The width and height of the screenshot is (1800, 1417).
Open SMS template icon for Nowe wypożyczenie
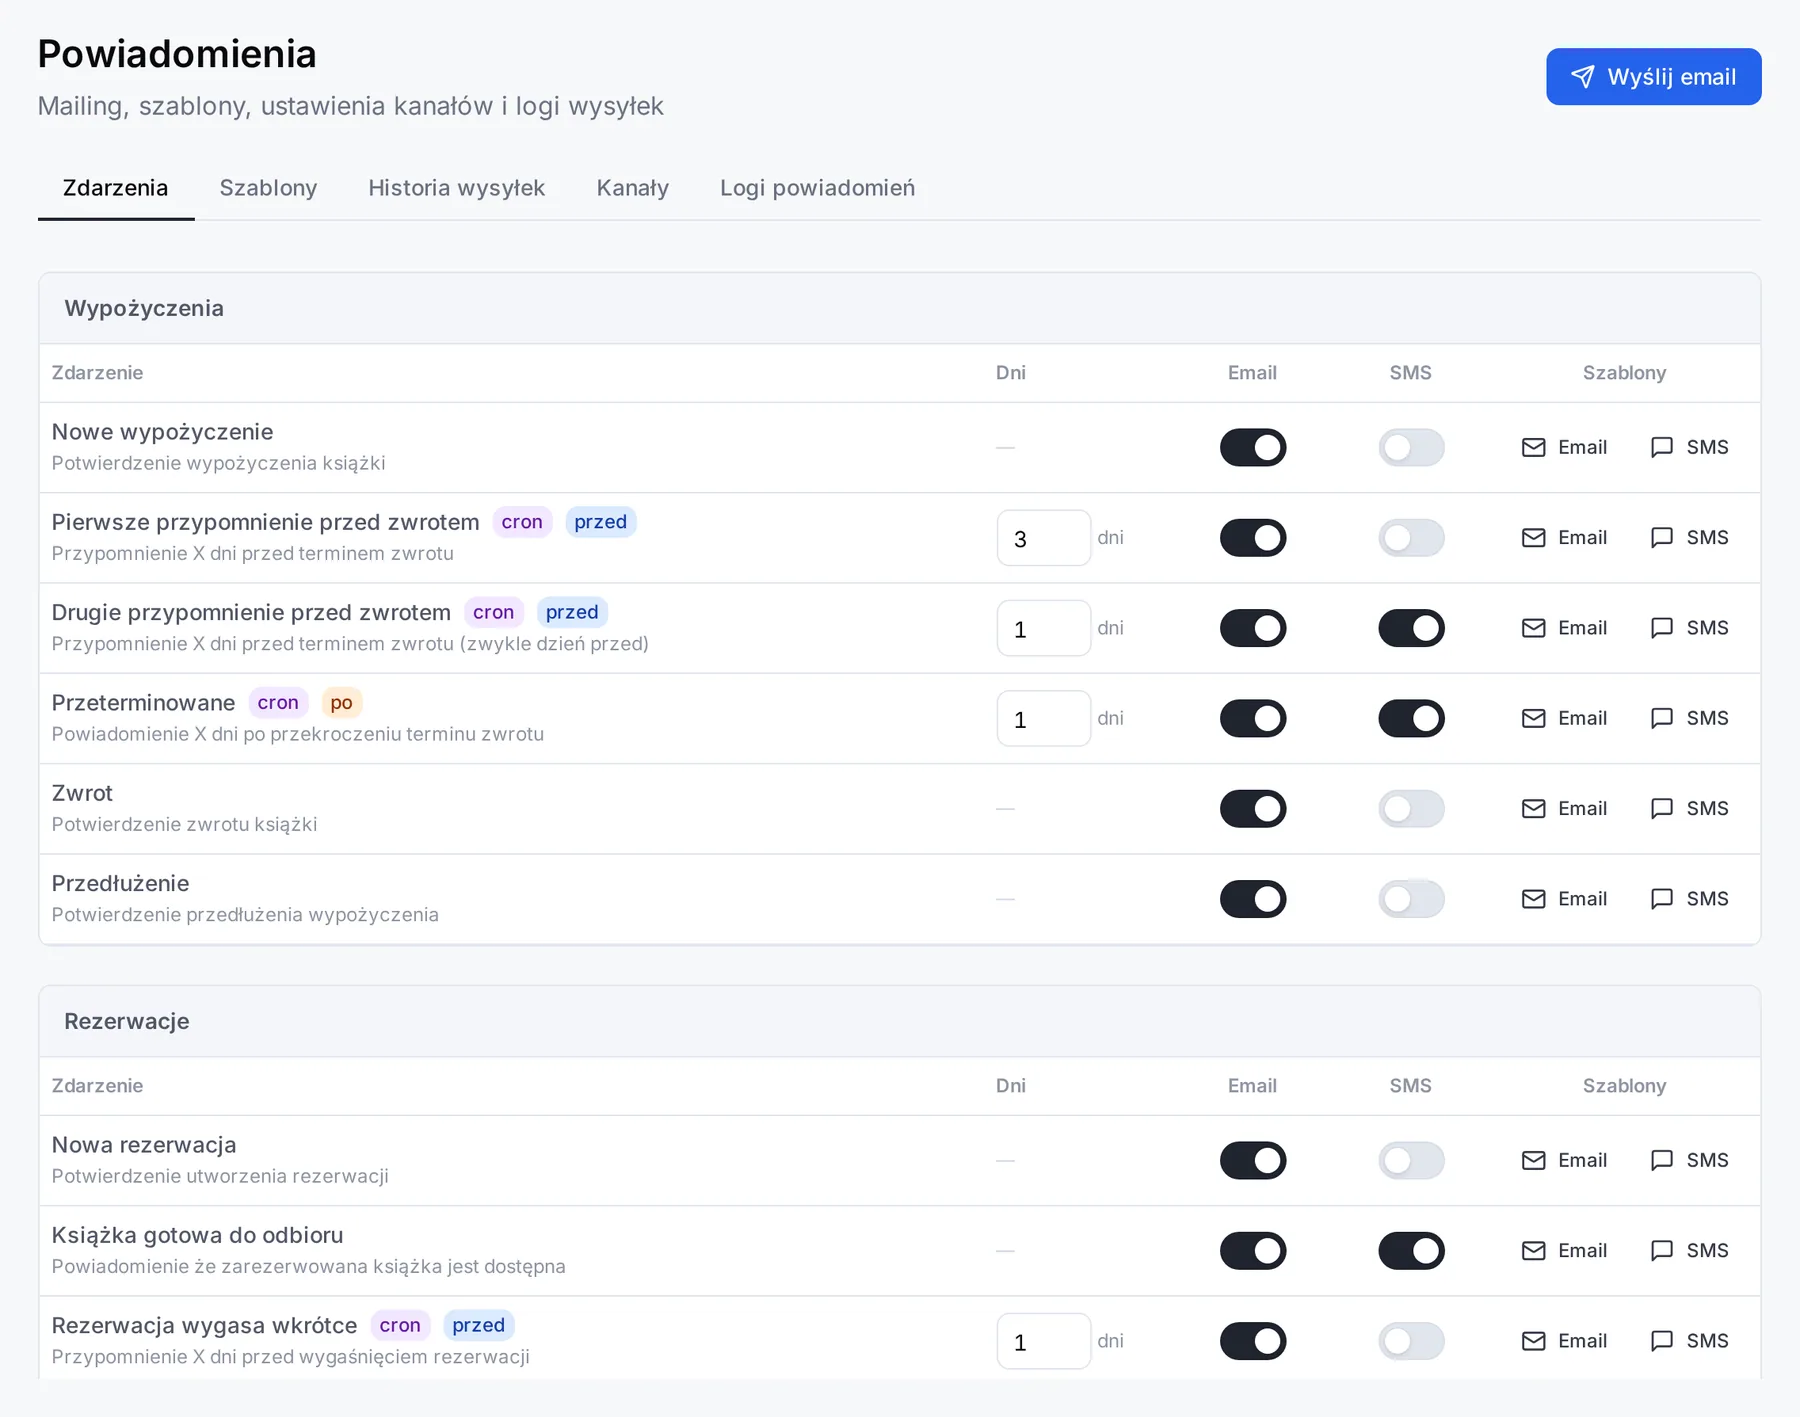[x=1661, y=447]
